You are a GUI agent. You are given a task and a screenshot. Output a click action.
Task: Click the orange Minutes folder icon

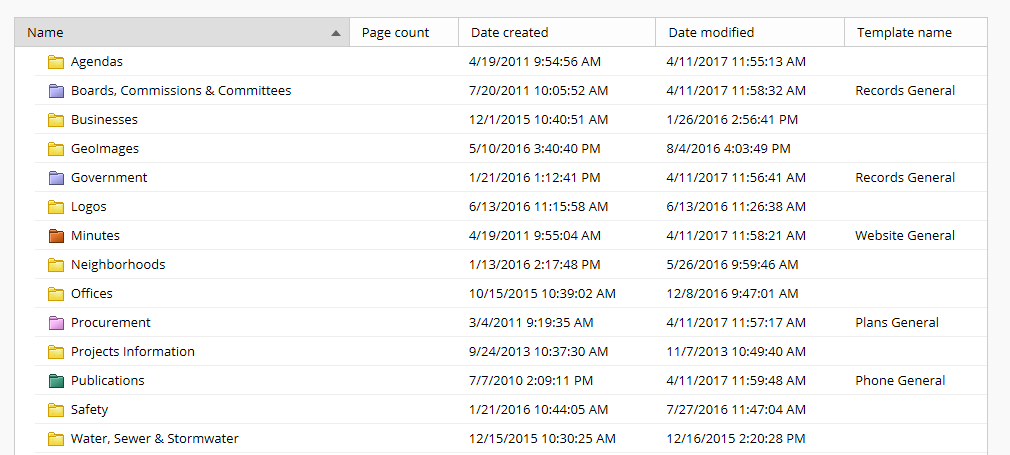(56, 236)
